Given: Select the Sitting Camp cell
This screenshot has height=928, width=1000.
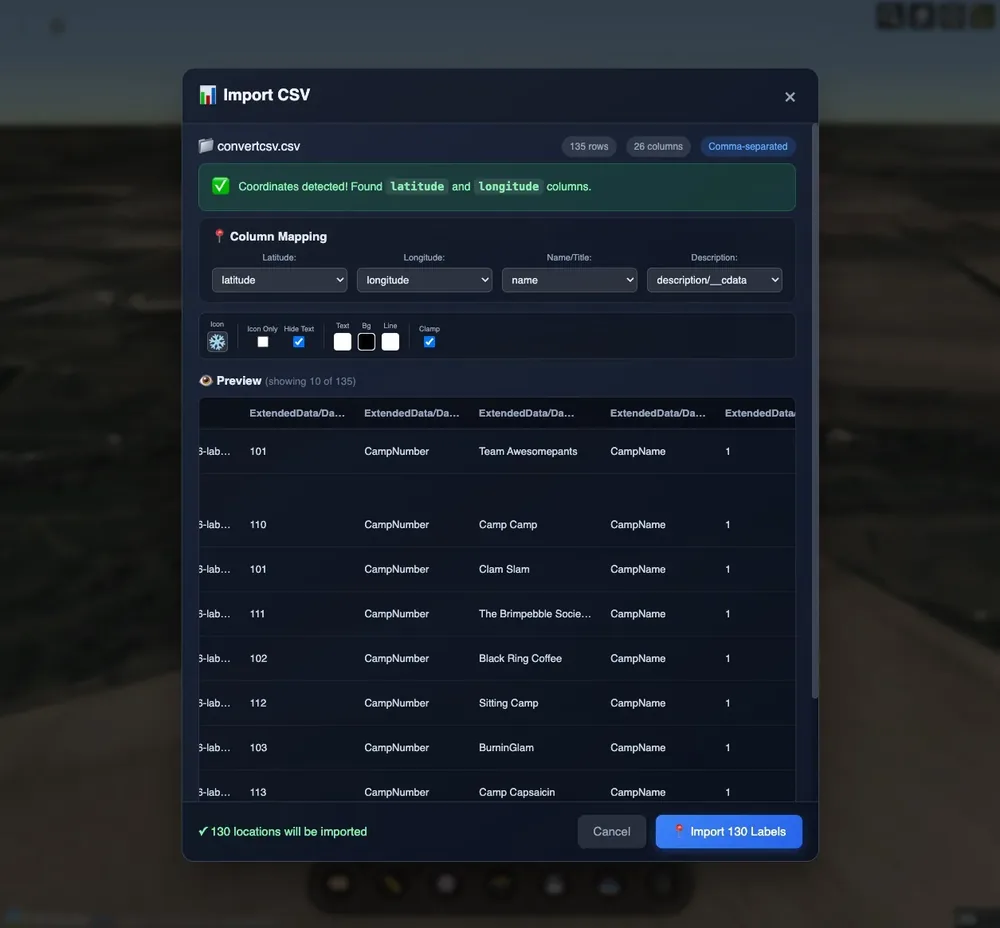Looking at the screenshot, I should [x=508, y=703].
